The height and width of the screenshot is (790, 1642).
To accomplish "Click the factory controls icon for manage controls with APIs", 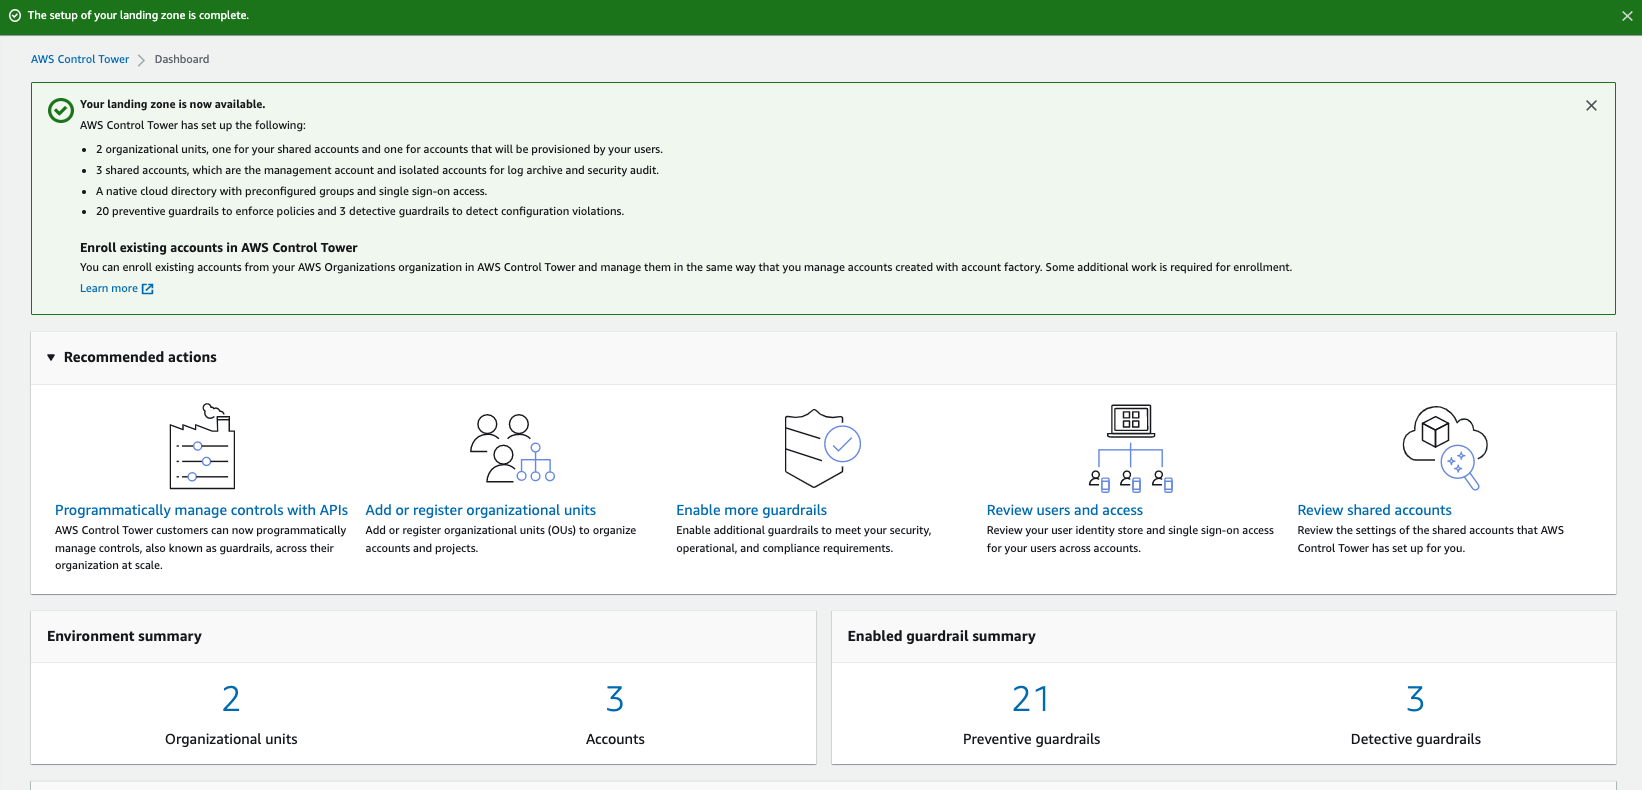I will point(202,446).
